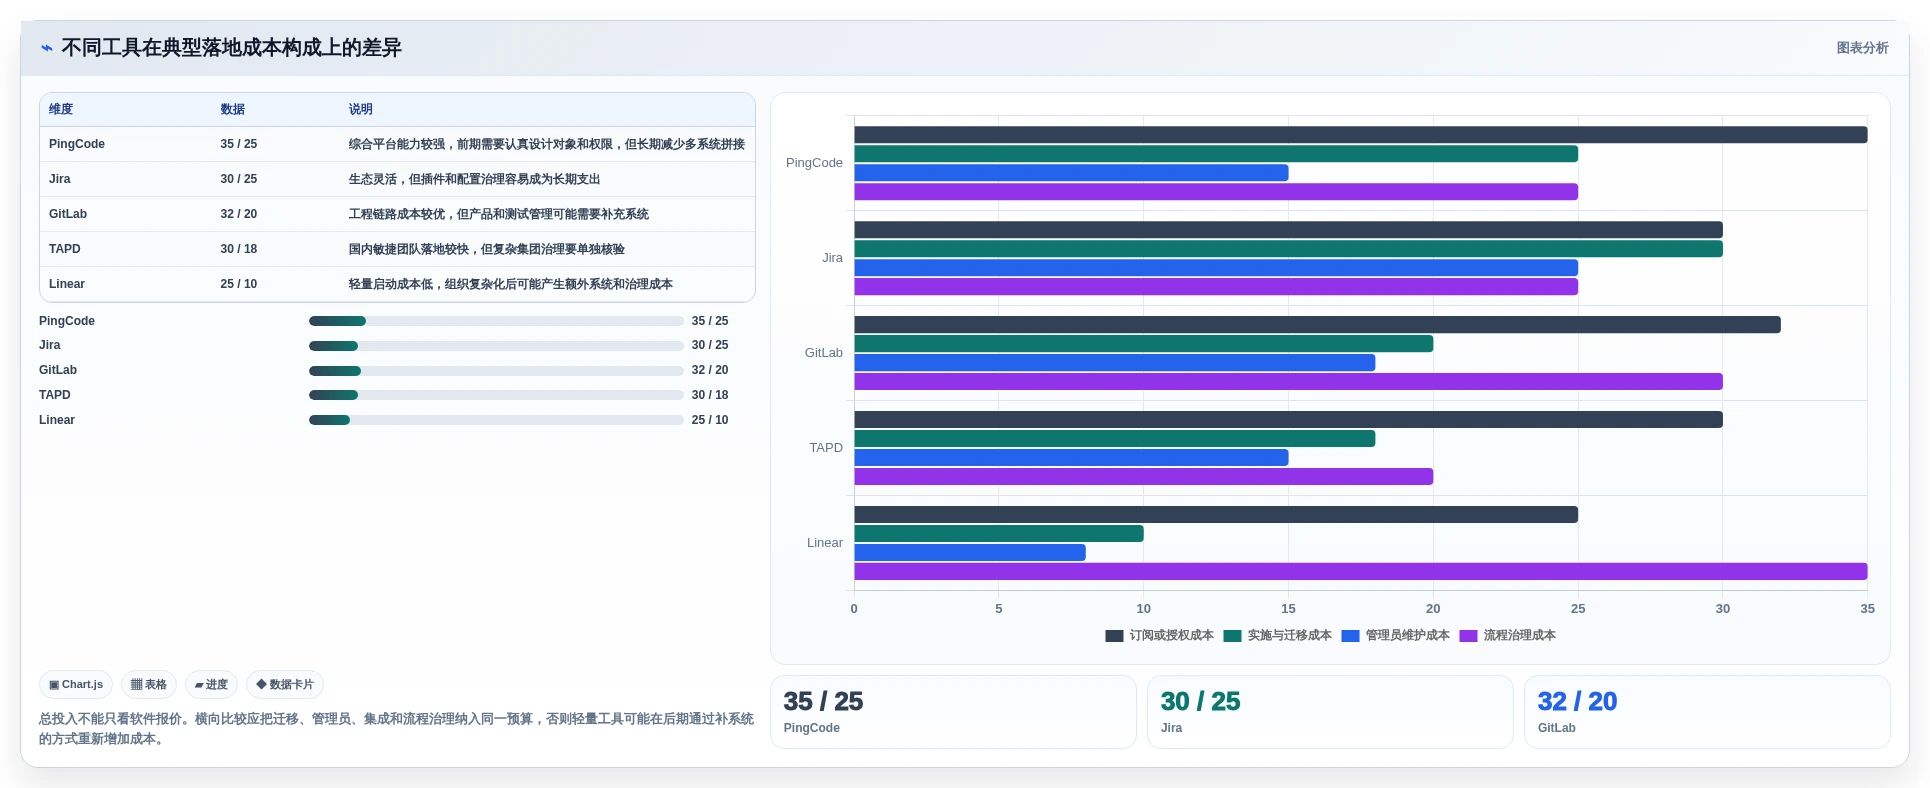Toggle 实施与迁移成本 legend swatch
The image size is (1930, 788).
[1232, 636]
